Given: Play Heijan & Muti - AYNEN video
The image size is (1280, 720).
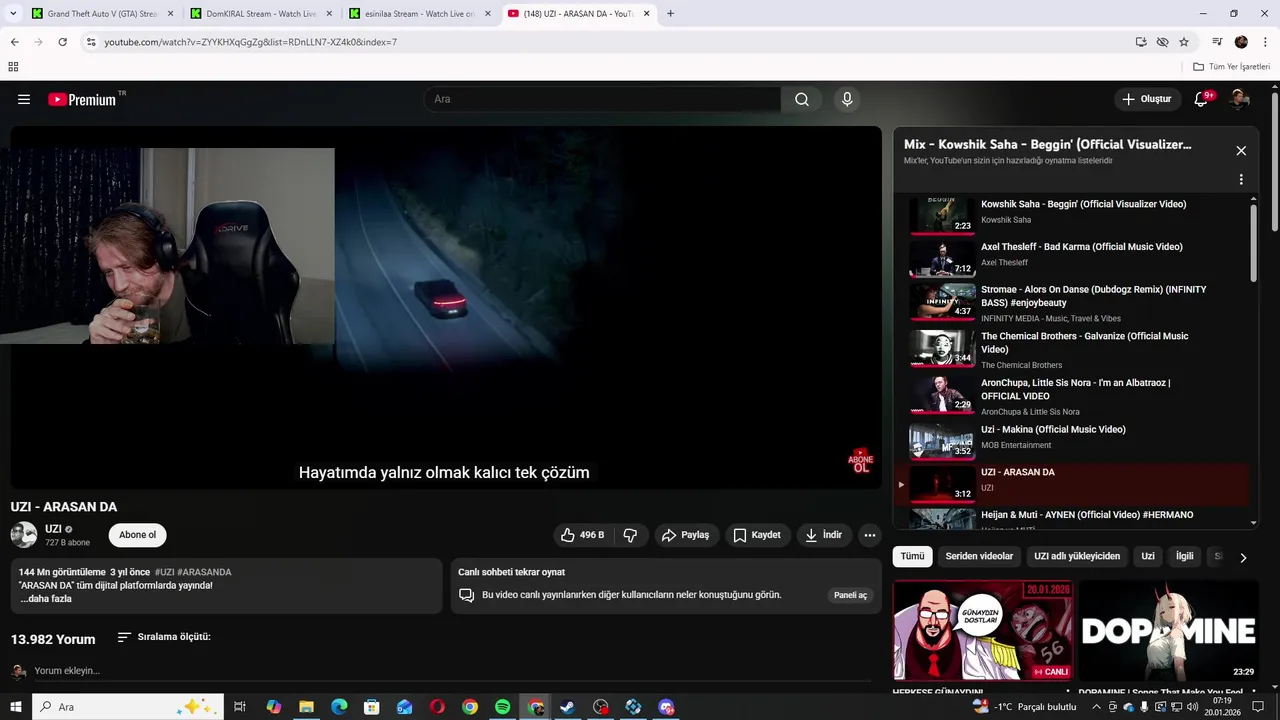Looking at the screenshot, I should [x=1070, y=518].
